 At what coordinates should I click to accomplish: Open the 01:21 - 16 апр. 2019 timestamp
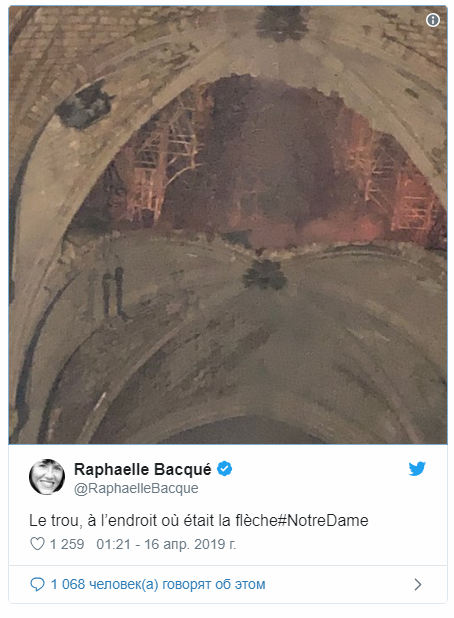point(166,544)
